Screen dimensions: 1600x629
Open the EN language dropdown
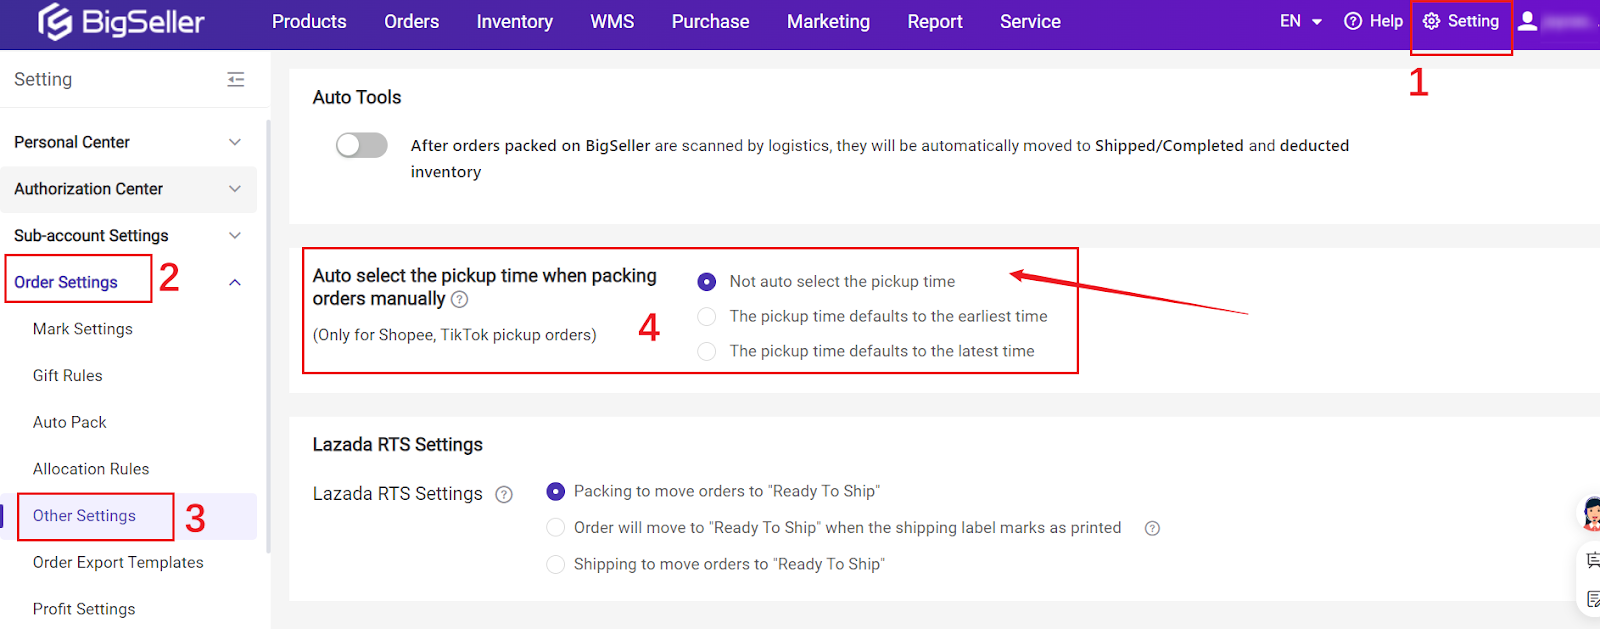(1301, 21)
